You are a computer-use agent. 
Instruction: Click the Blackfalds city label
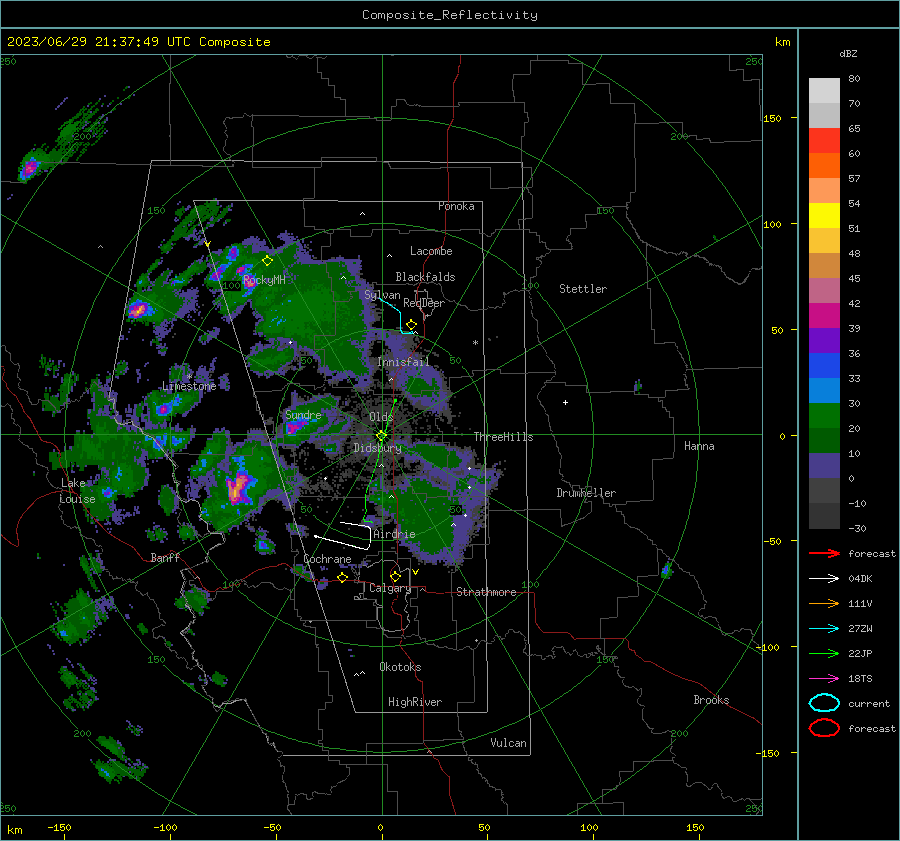(425, 277)
